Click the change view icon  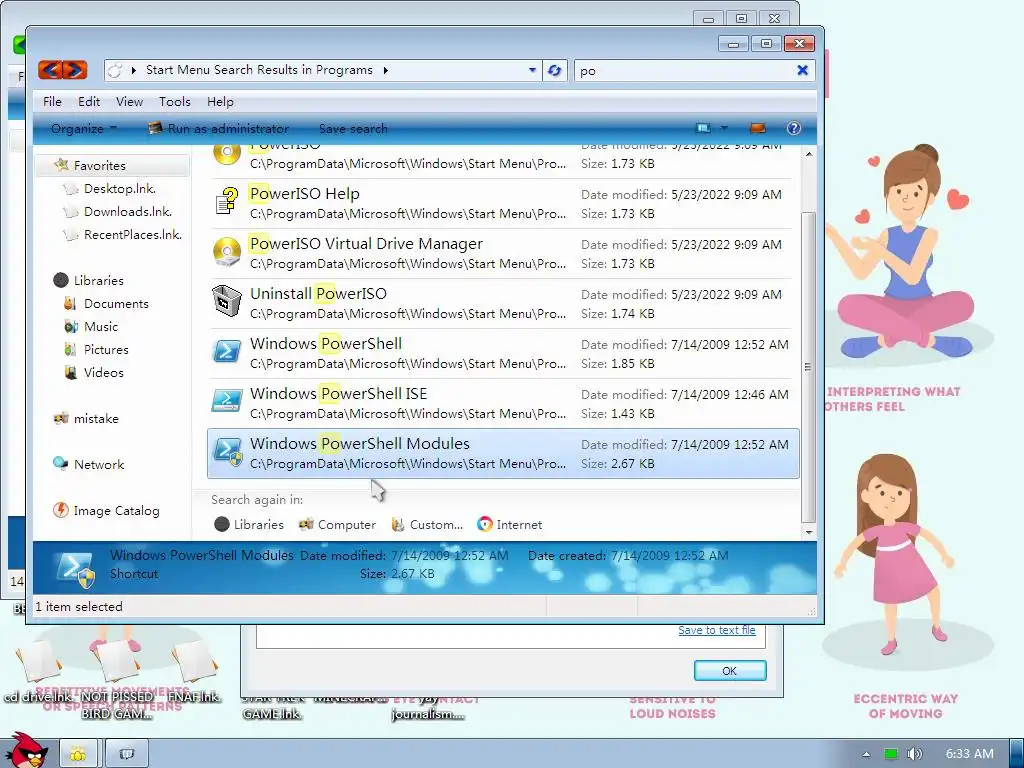pyautogui.click(x=703, y=128)
